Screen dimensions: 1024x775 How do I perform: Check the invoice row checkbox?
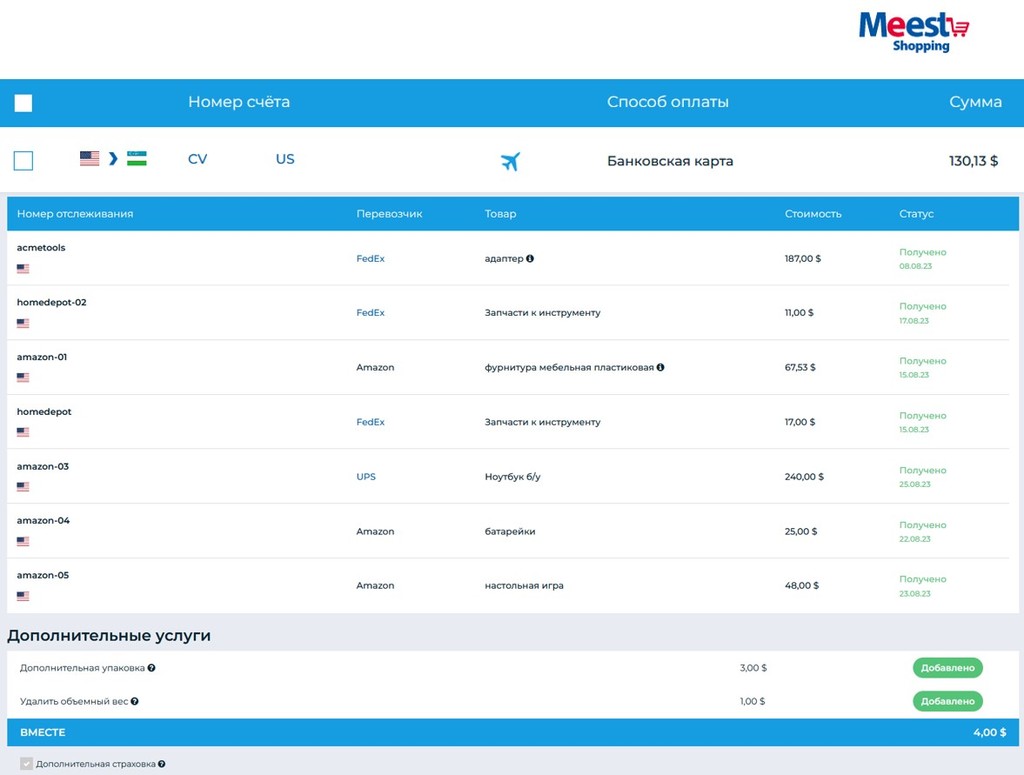click(23, 161)
